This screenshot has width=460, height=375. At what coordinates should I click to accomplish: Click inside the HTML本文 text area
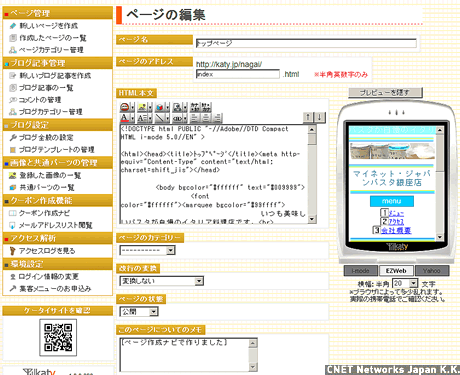[x=213, y=173]
